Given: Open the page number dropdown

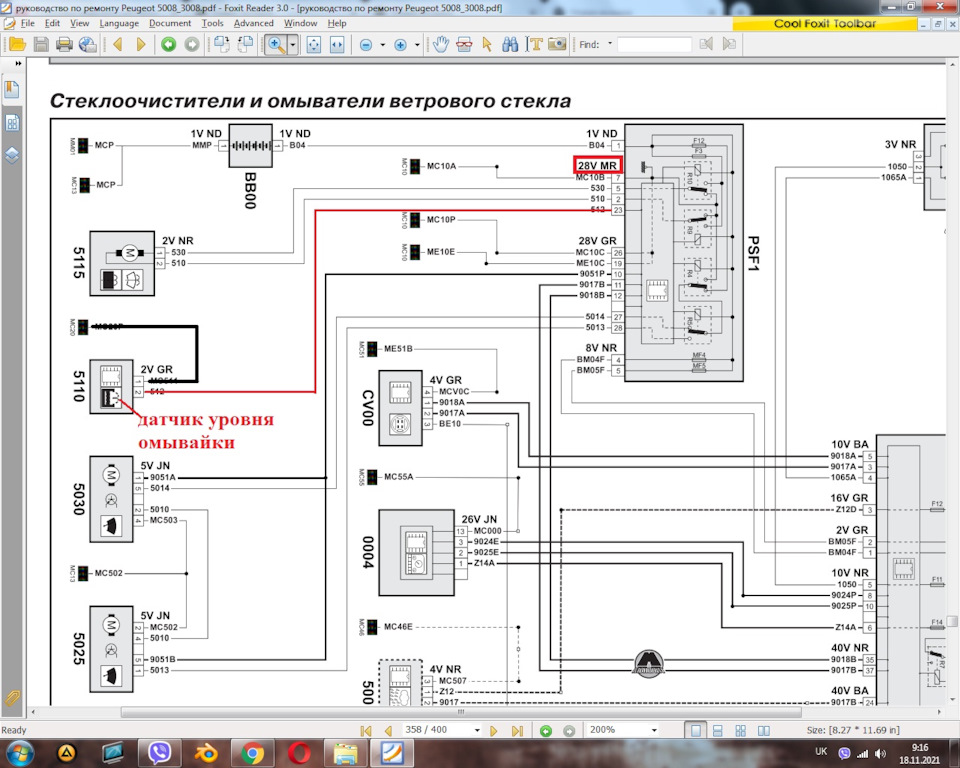Looking at the screenshot, I should 476,730.
